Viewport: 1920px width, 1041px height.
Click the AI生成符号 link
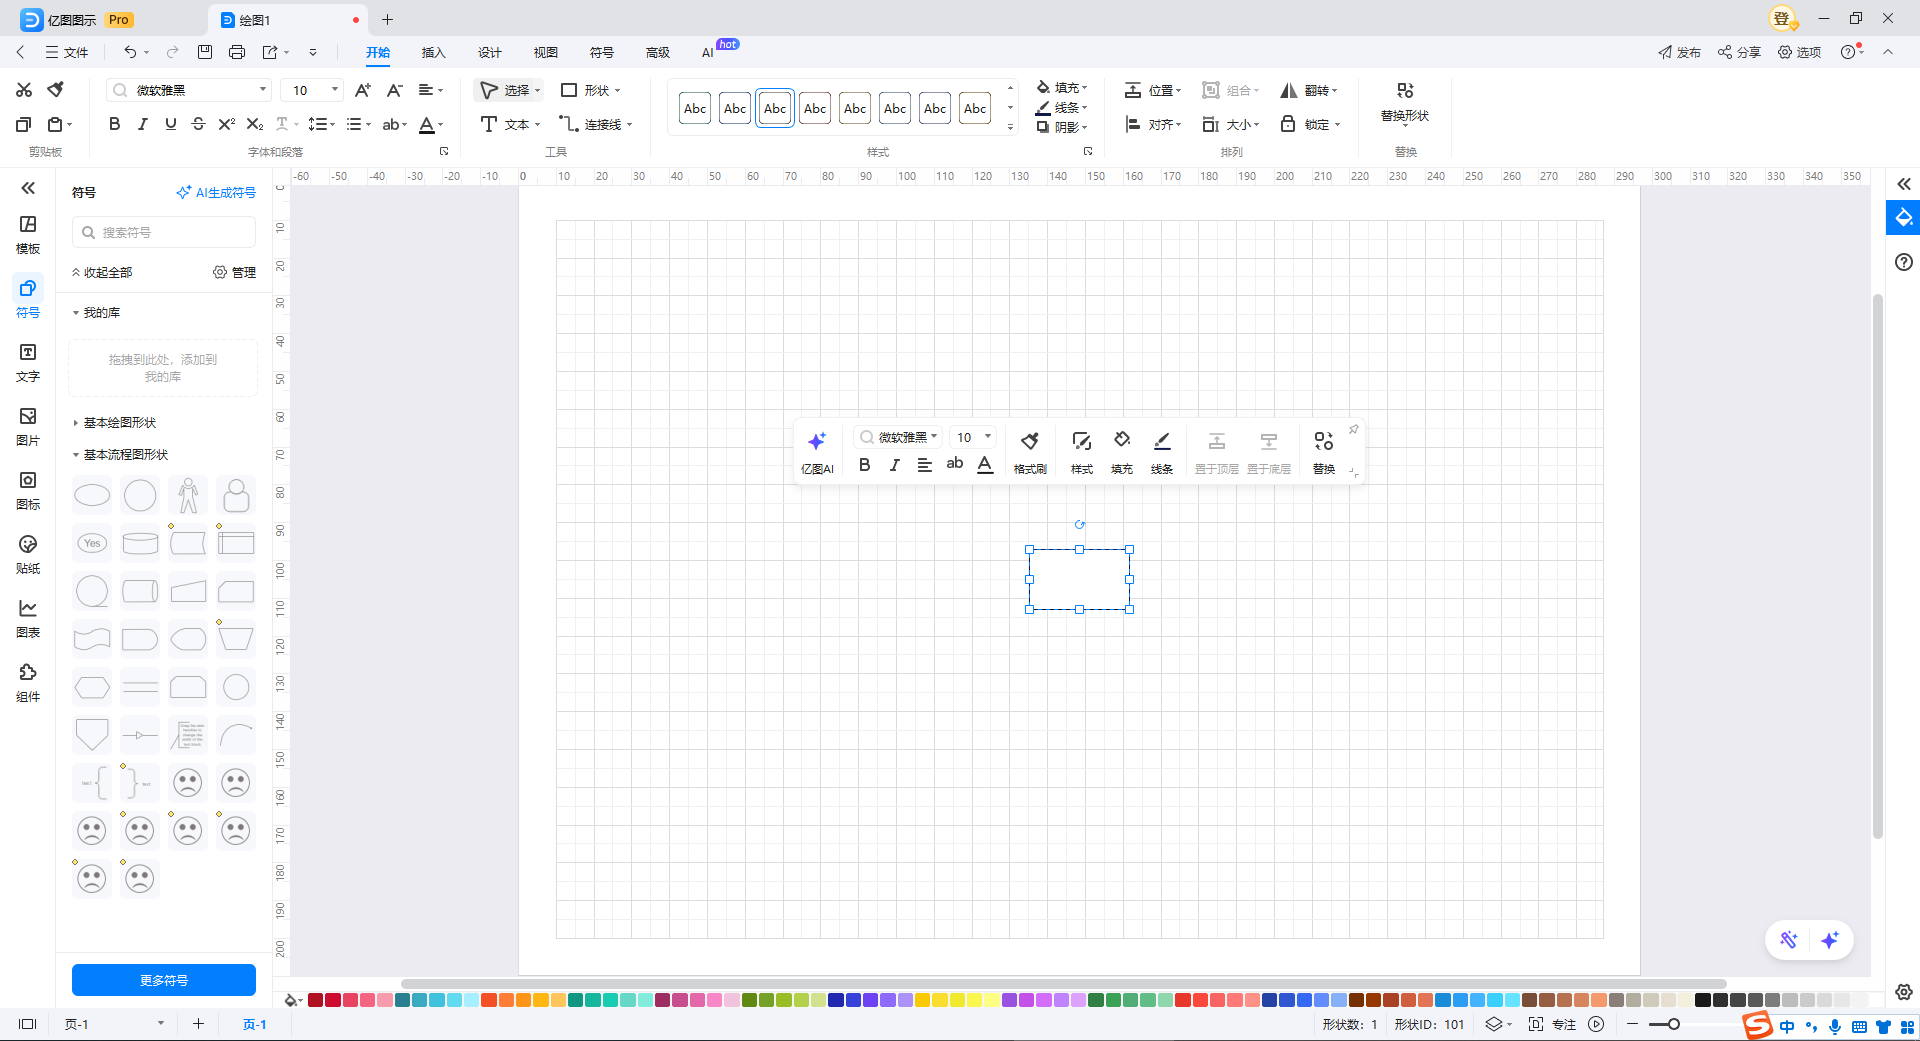[216, 192]
